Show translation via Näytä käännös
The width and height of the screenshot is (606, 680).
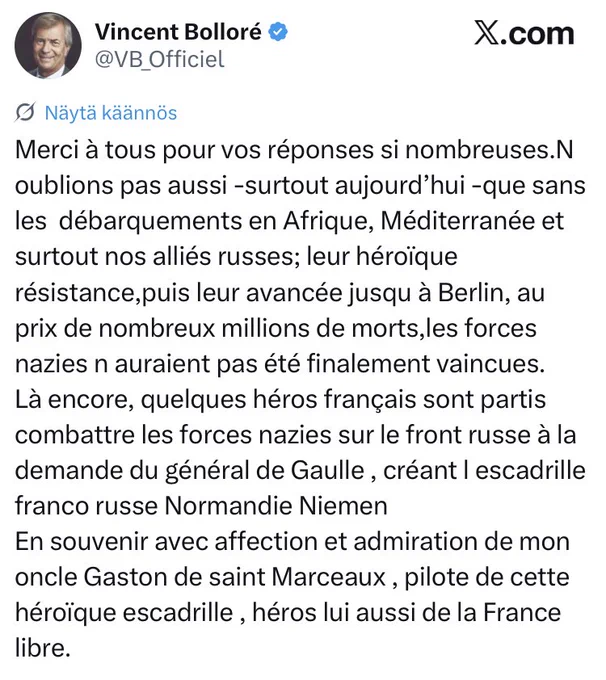(111, 113)
